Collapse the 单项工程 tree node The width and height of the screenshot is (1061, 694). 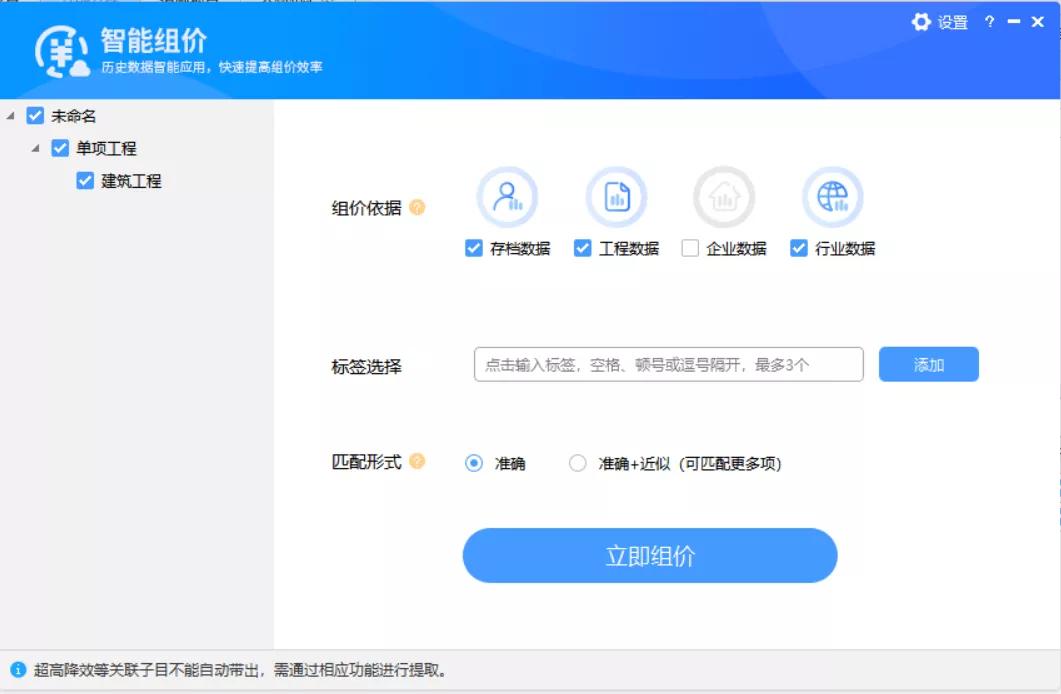click(x=33, y=148)
